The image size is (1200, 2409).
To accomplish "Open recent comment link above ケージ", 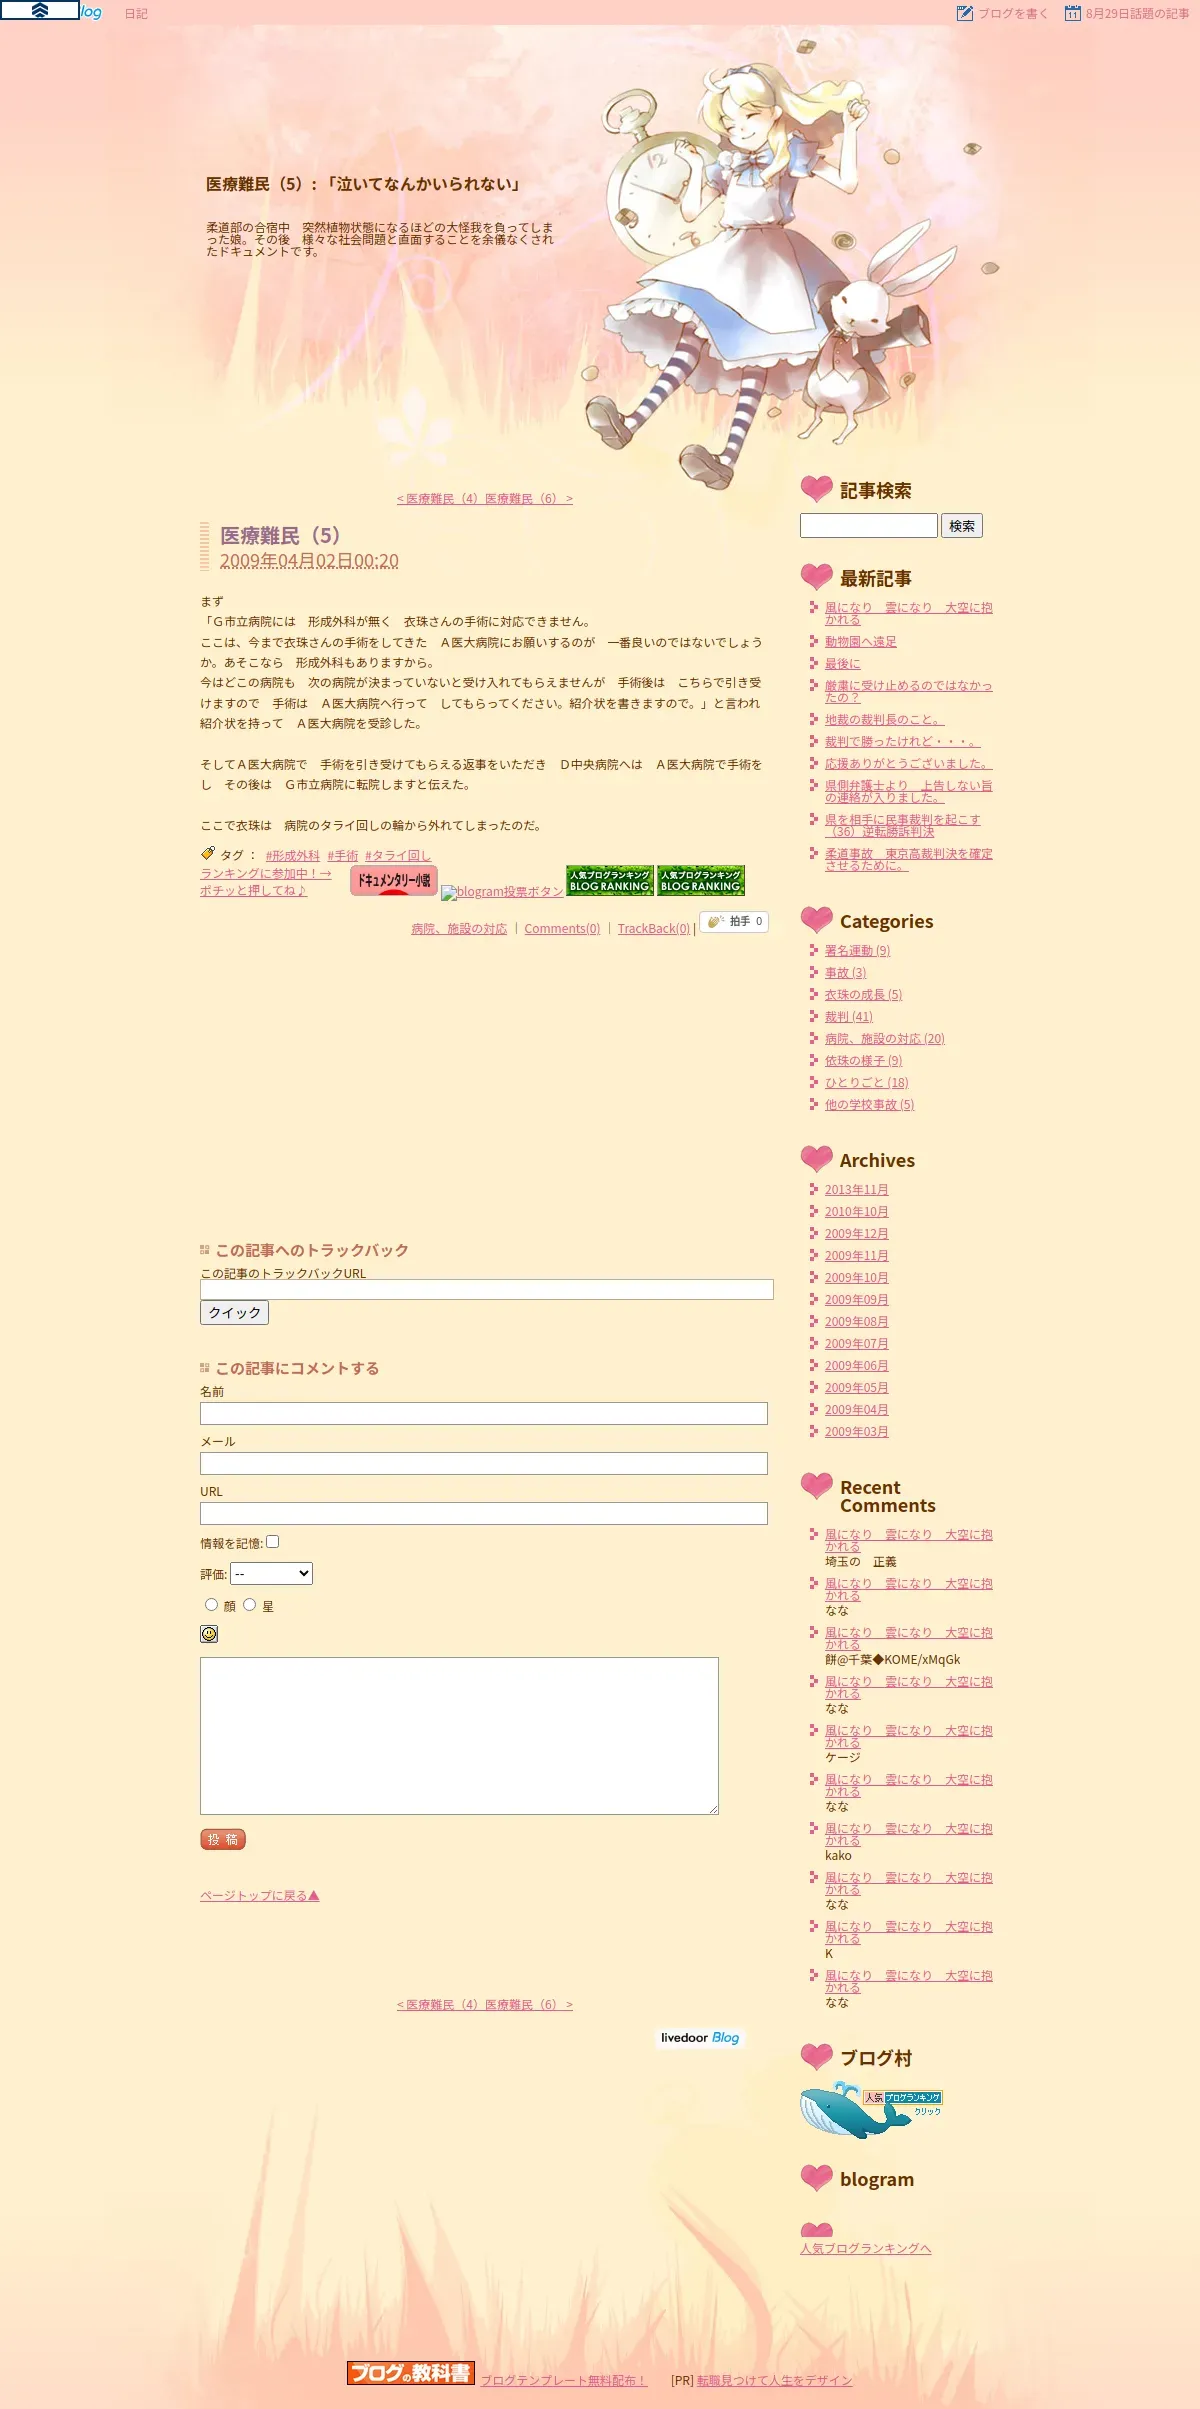I will point(909,1737).
